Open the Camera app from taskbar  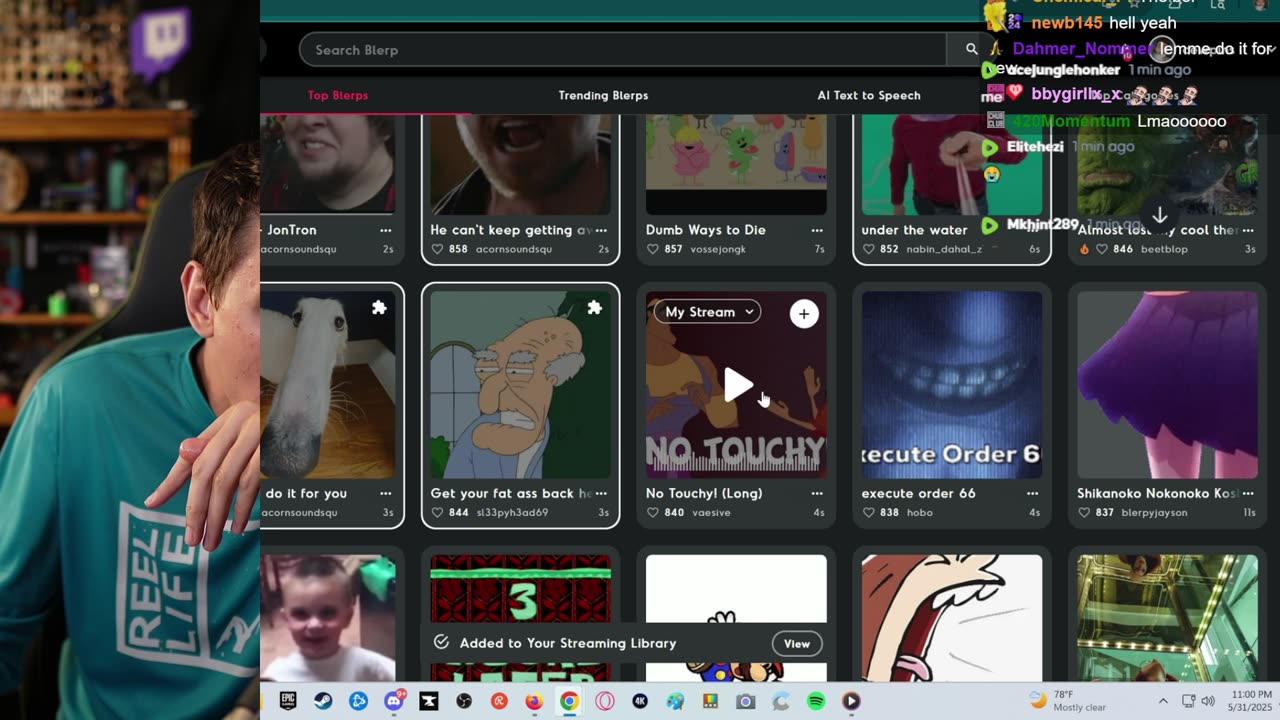click(x=745, y=701)
